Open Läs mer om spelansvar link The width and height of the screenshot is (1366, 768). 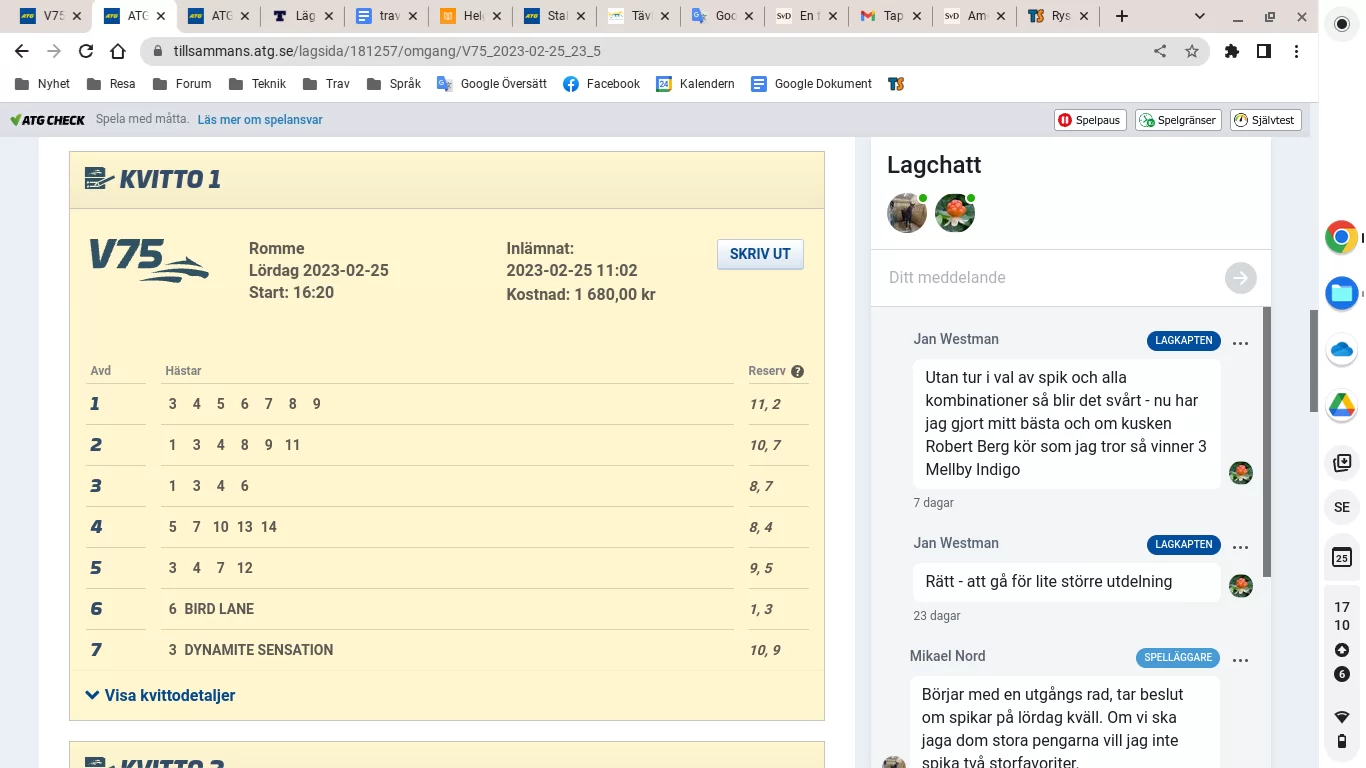[x=260, y=120]
